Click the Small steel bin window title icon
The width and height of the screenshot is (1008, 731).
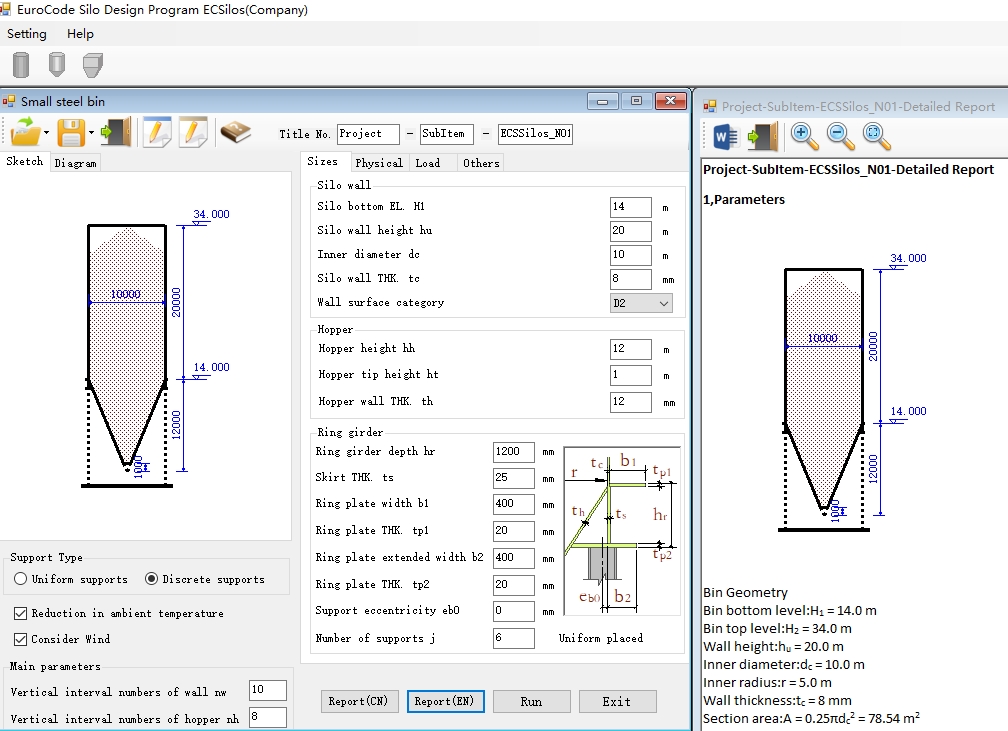click(x=9, y=102)
